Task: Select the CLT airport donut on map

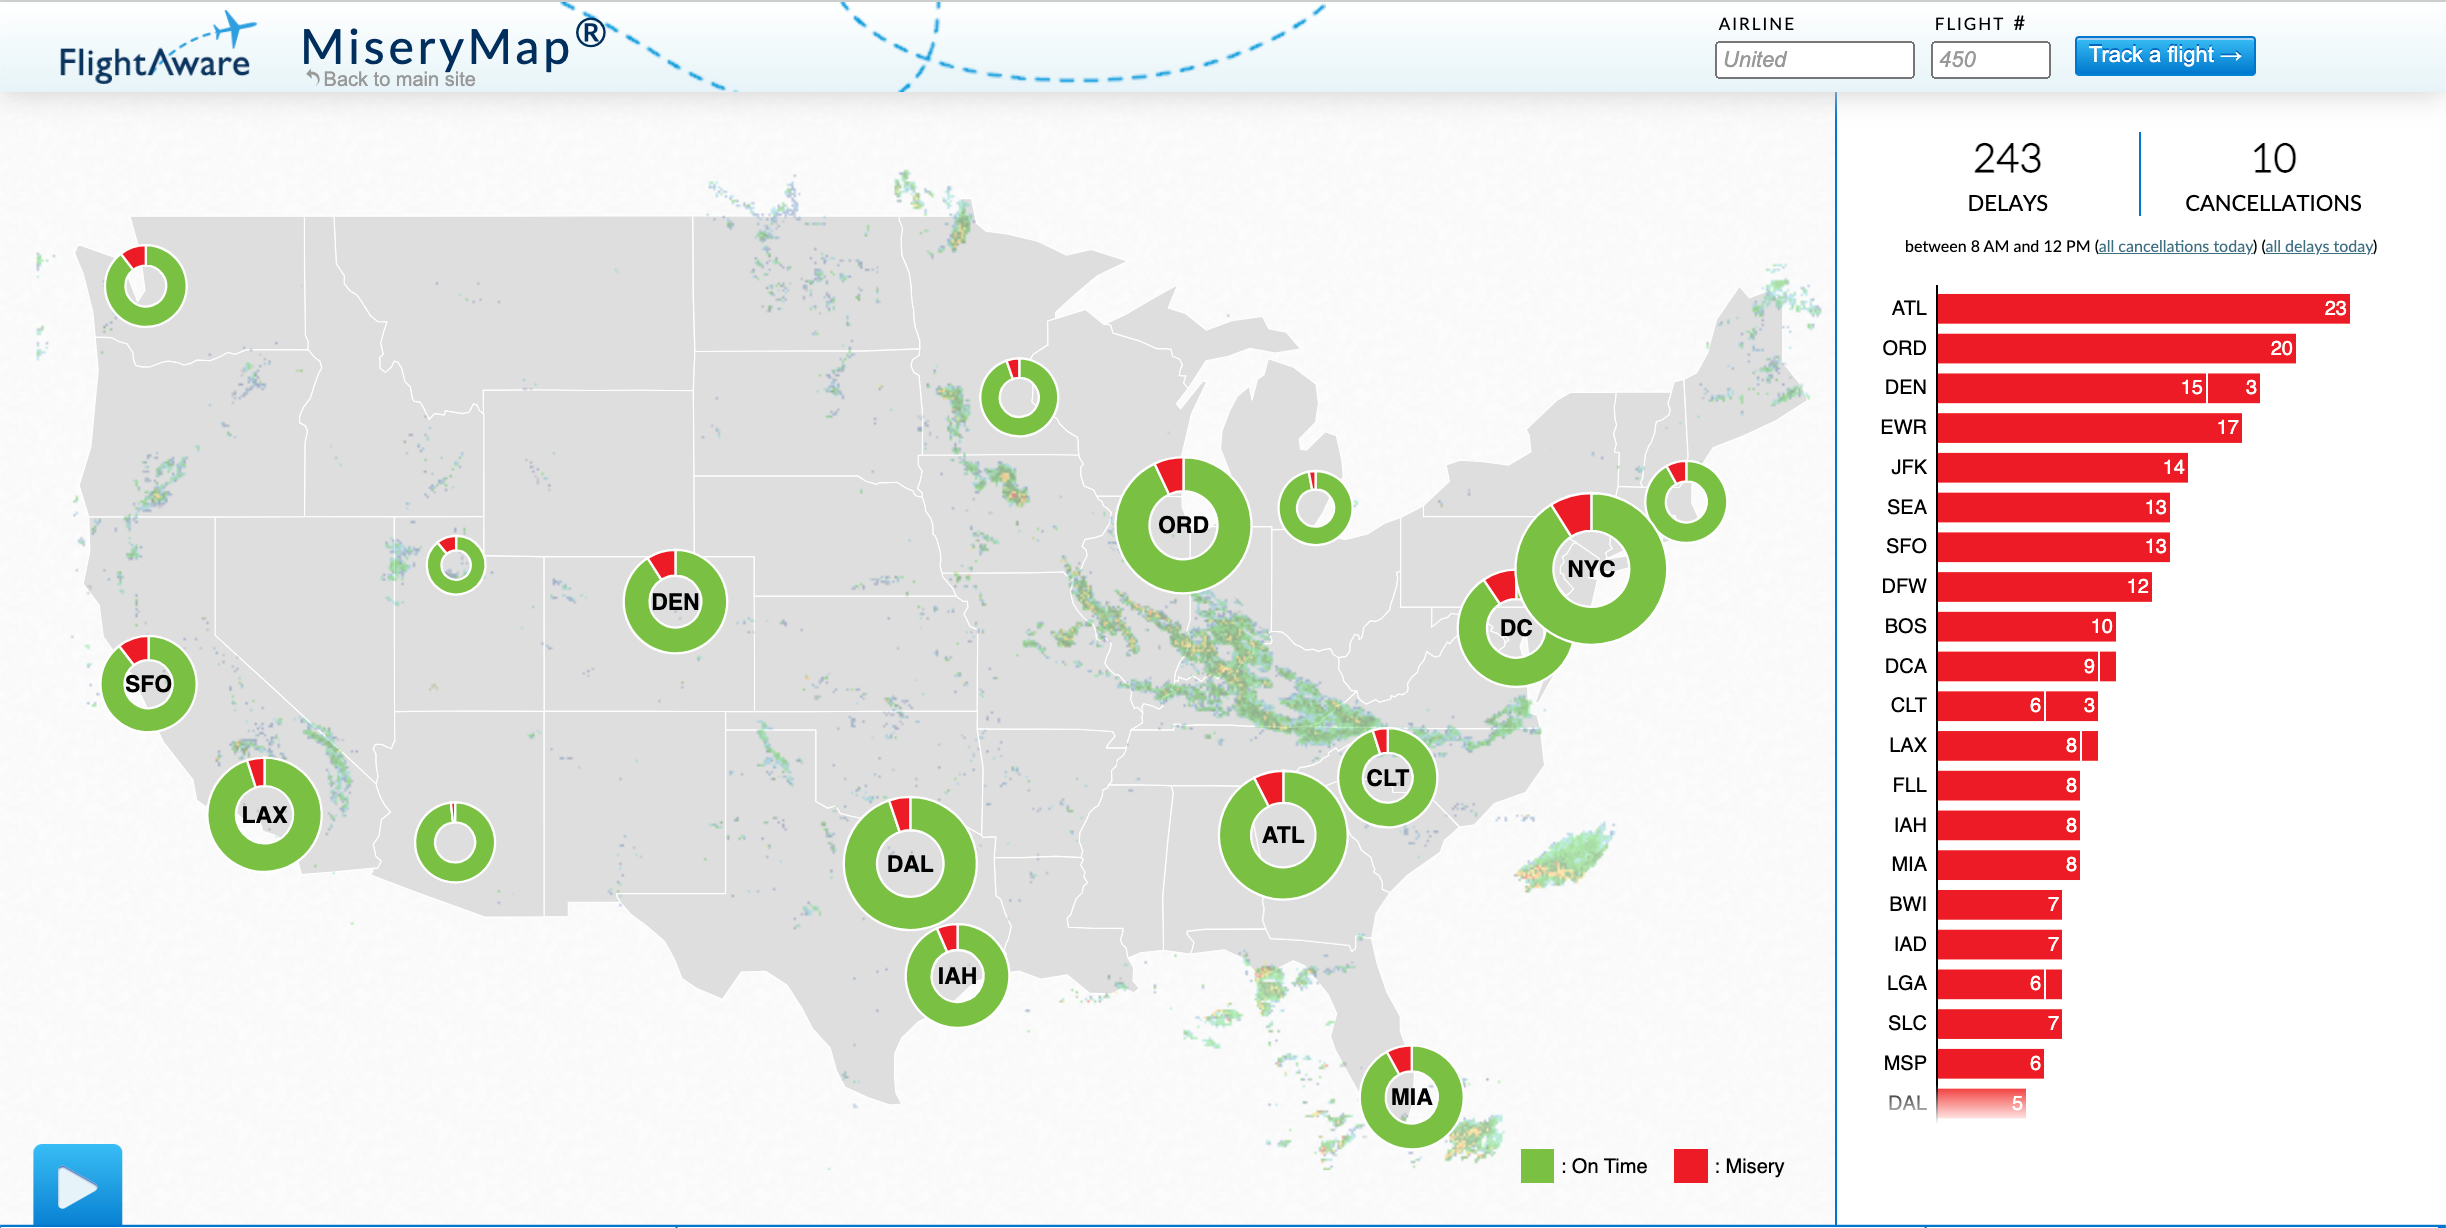Action: [x=1387, y=777]
